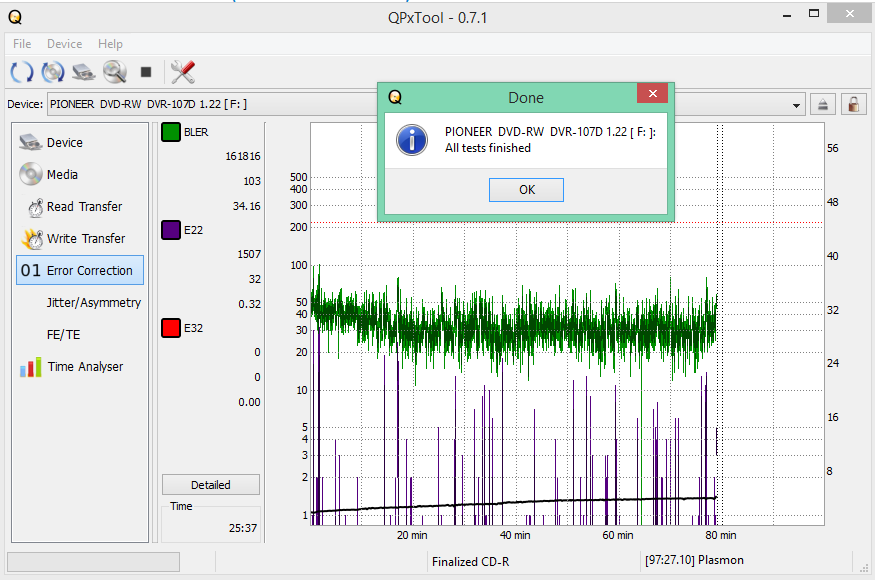The width and height of the screenshot is (875, 580).
Task: Click the '80 min' graph axis label
Action: tap(720, 535)
